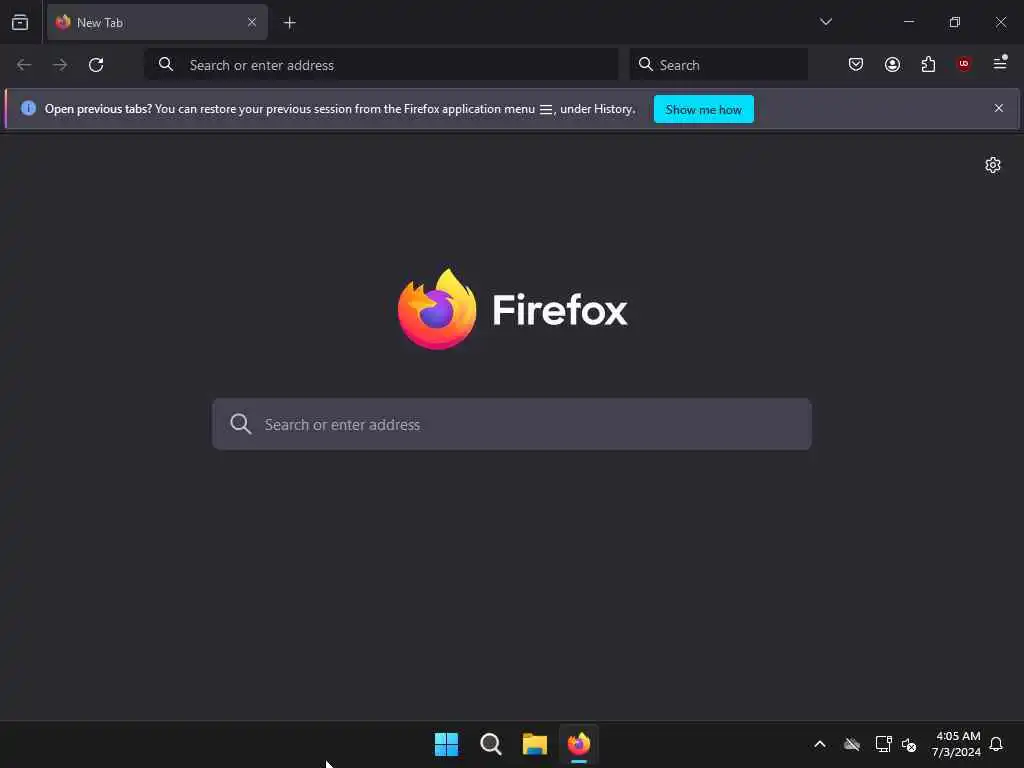1024x768 pixels.
Task: Open File Explorer from taskbar
Action: (535, 744)
